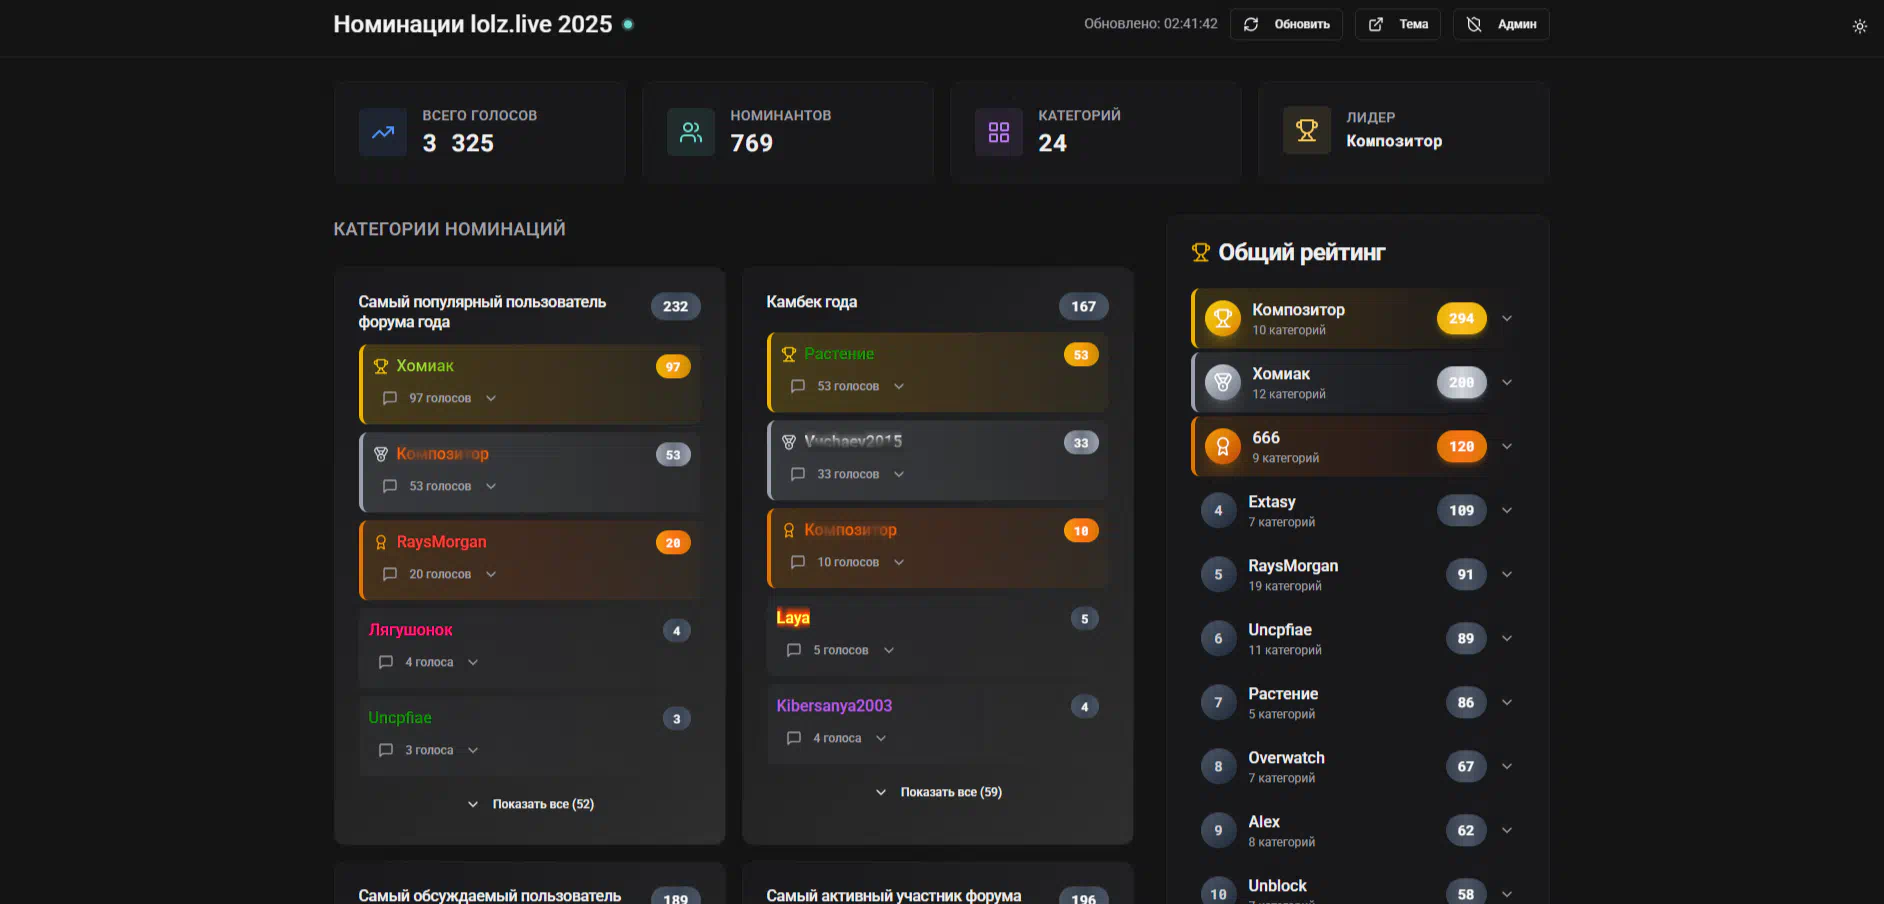
Task: Click the Kibersanya2003 nominee name
Action: point(834,706)
